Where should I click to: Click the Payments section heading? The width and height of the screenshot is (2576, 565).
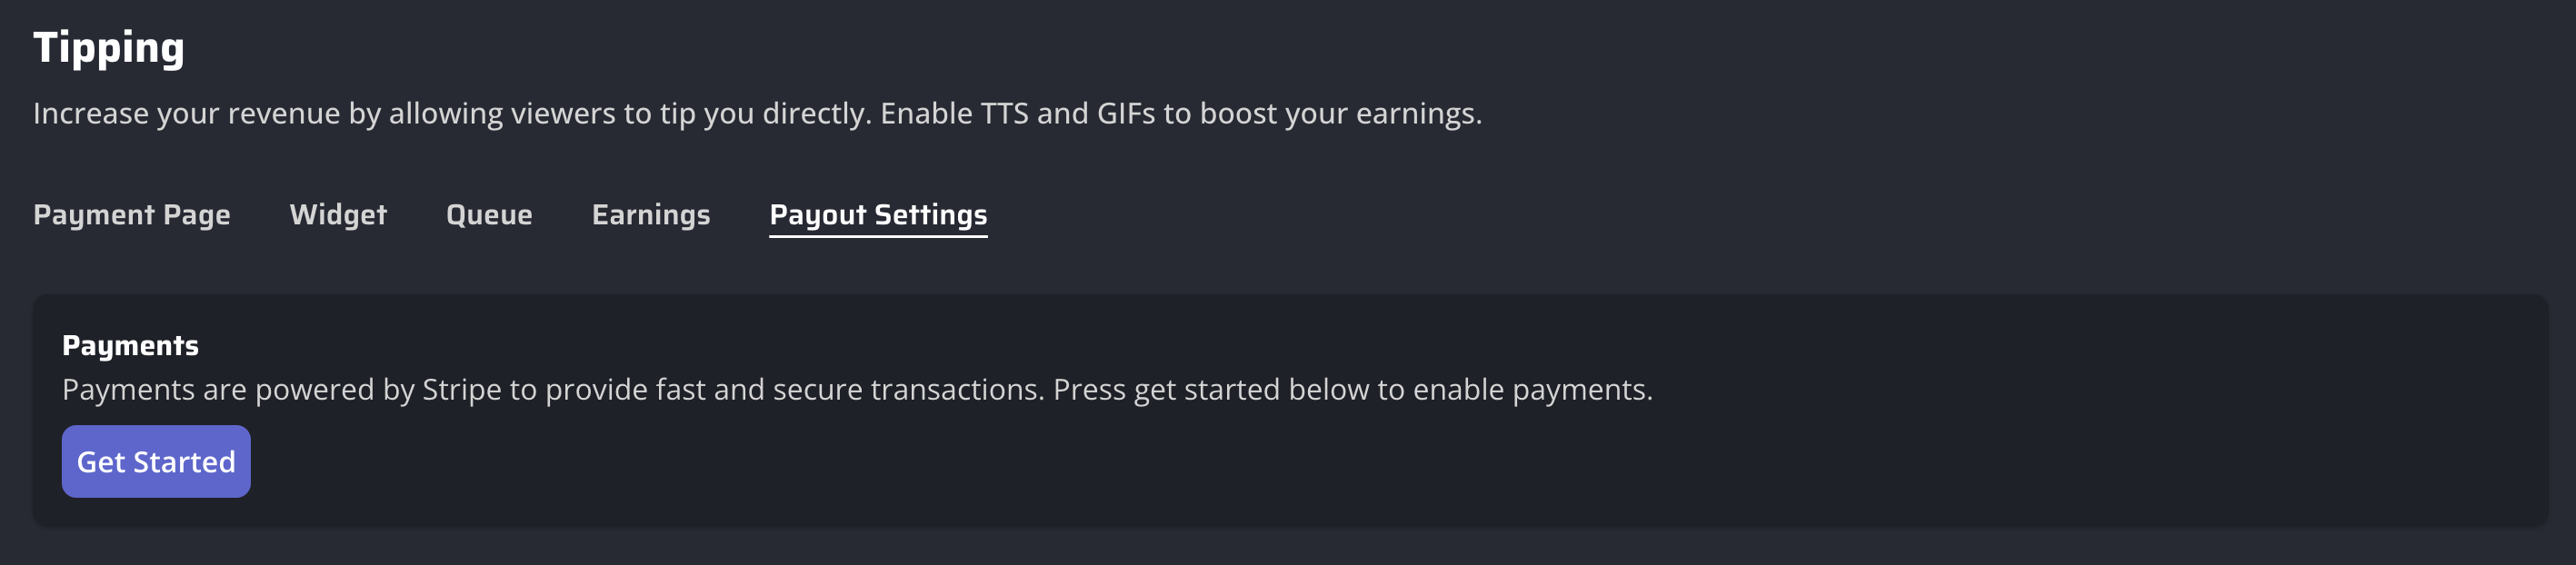[x=130, y=346]
